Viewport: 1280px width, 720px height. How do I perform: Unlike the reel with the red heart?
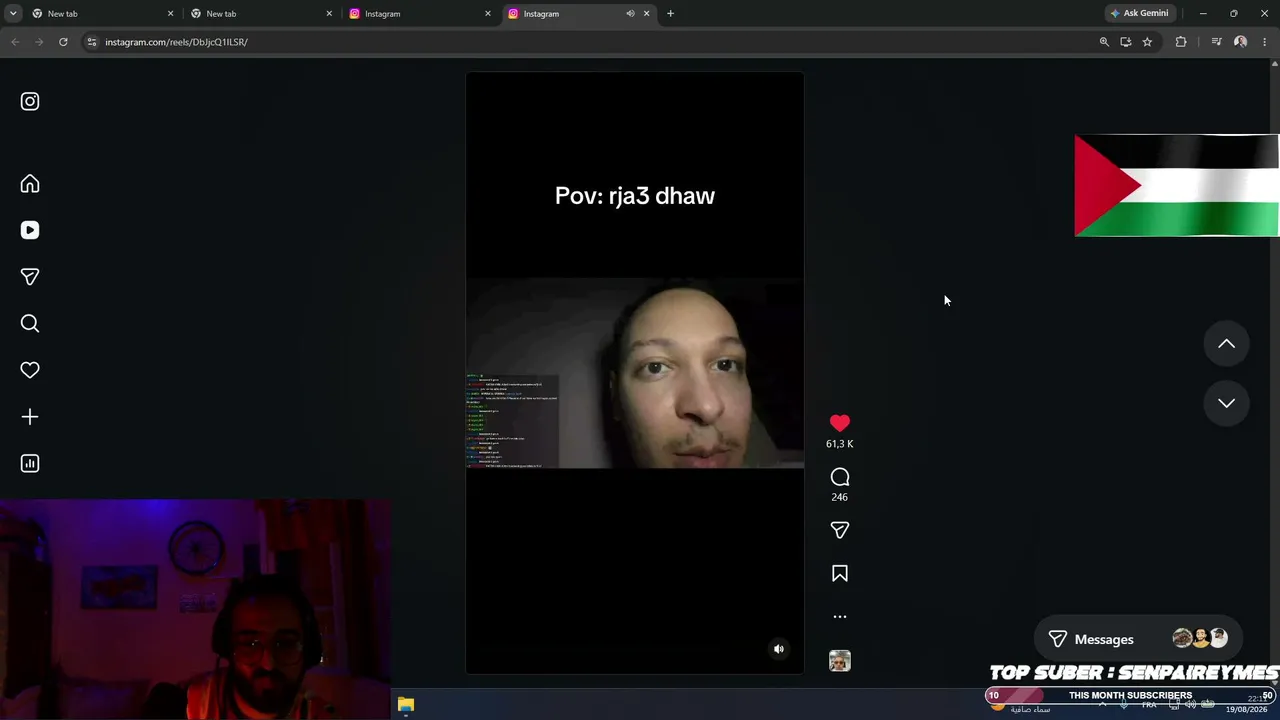[x=840, y=423]
